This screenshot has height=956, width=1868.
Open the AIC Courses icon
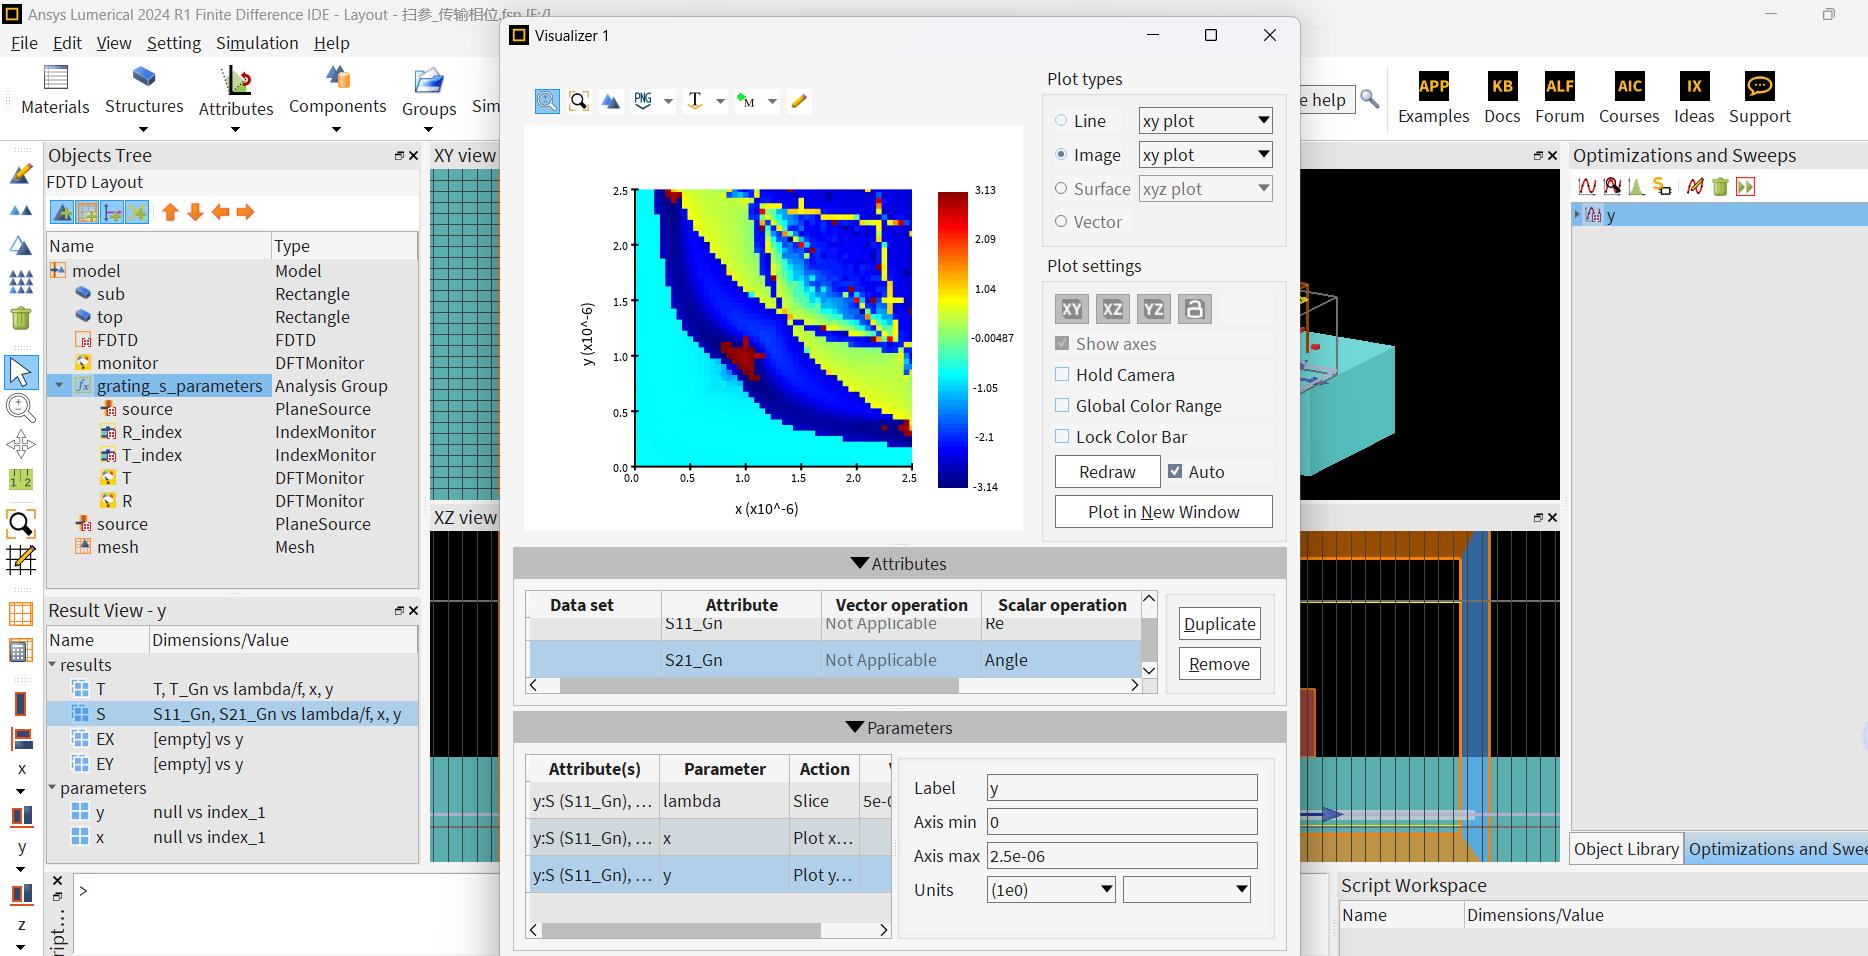[1628, 87]
